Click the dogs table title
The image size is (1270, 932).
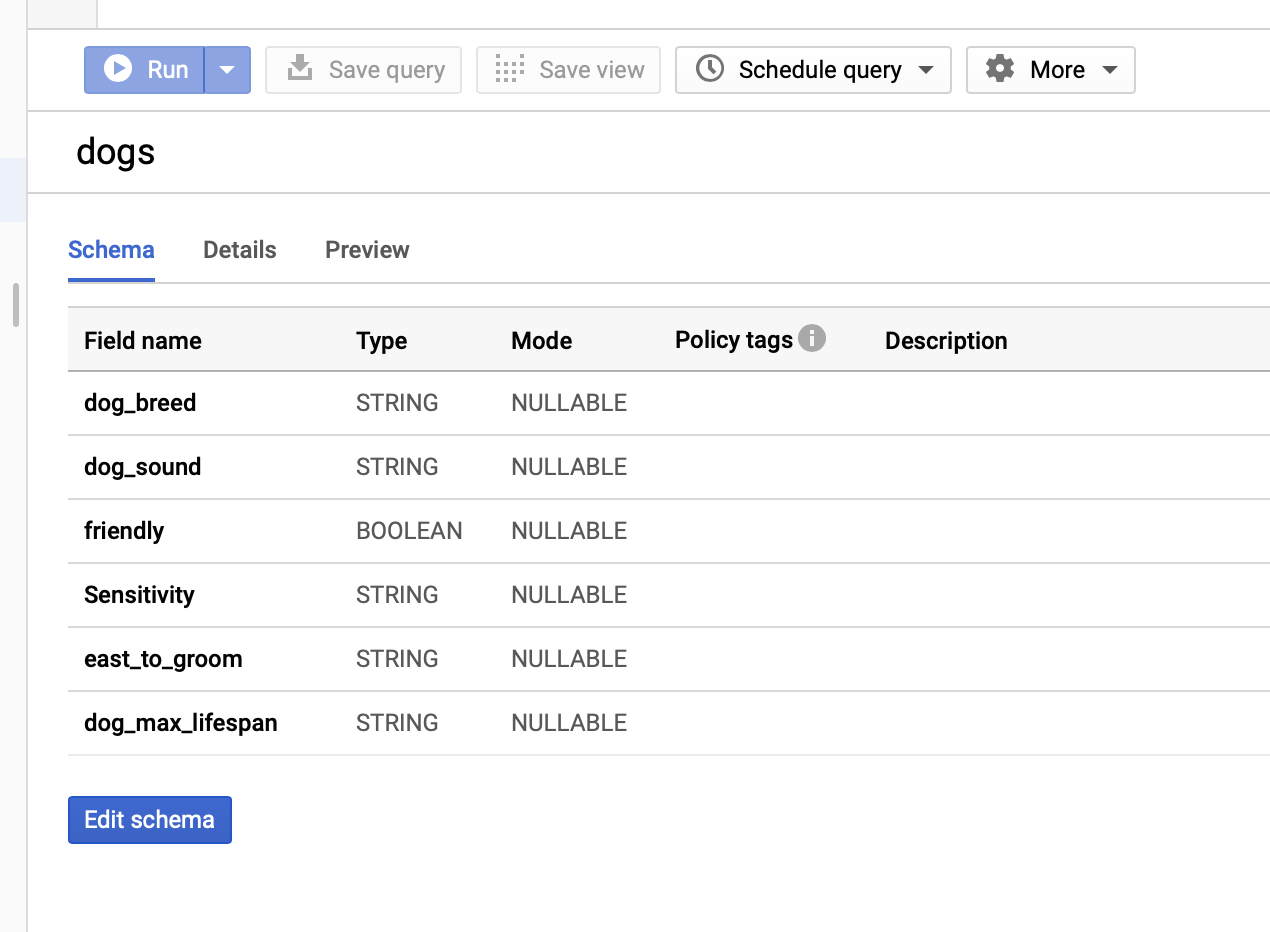click(115, 152)
